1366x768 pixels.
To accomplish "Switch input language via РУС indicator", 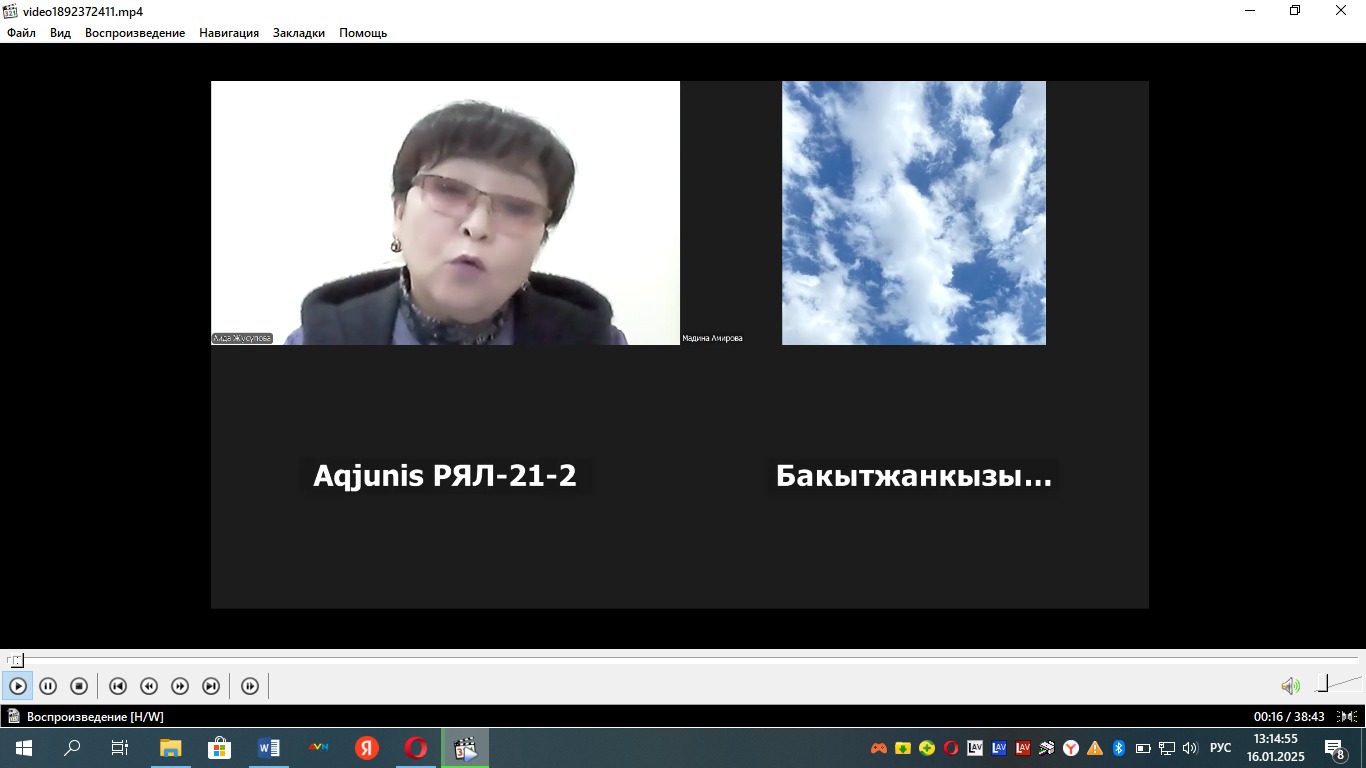I will click(1221, 748).
